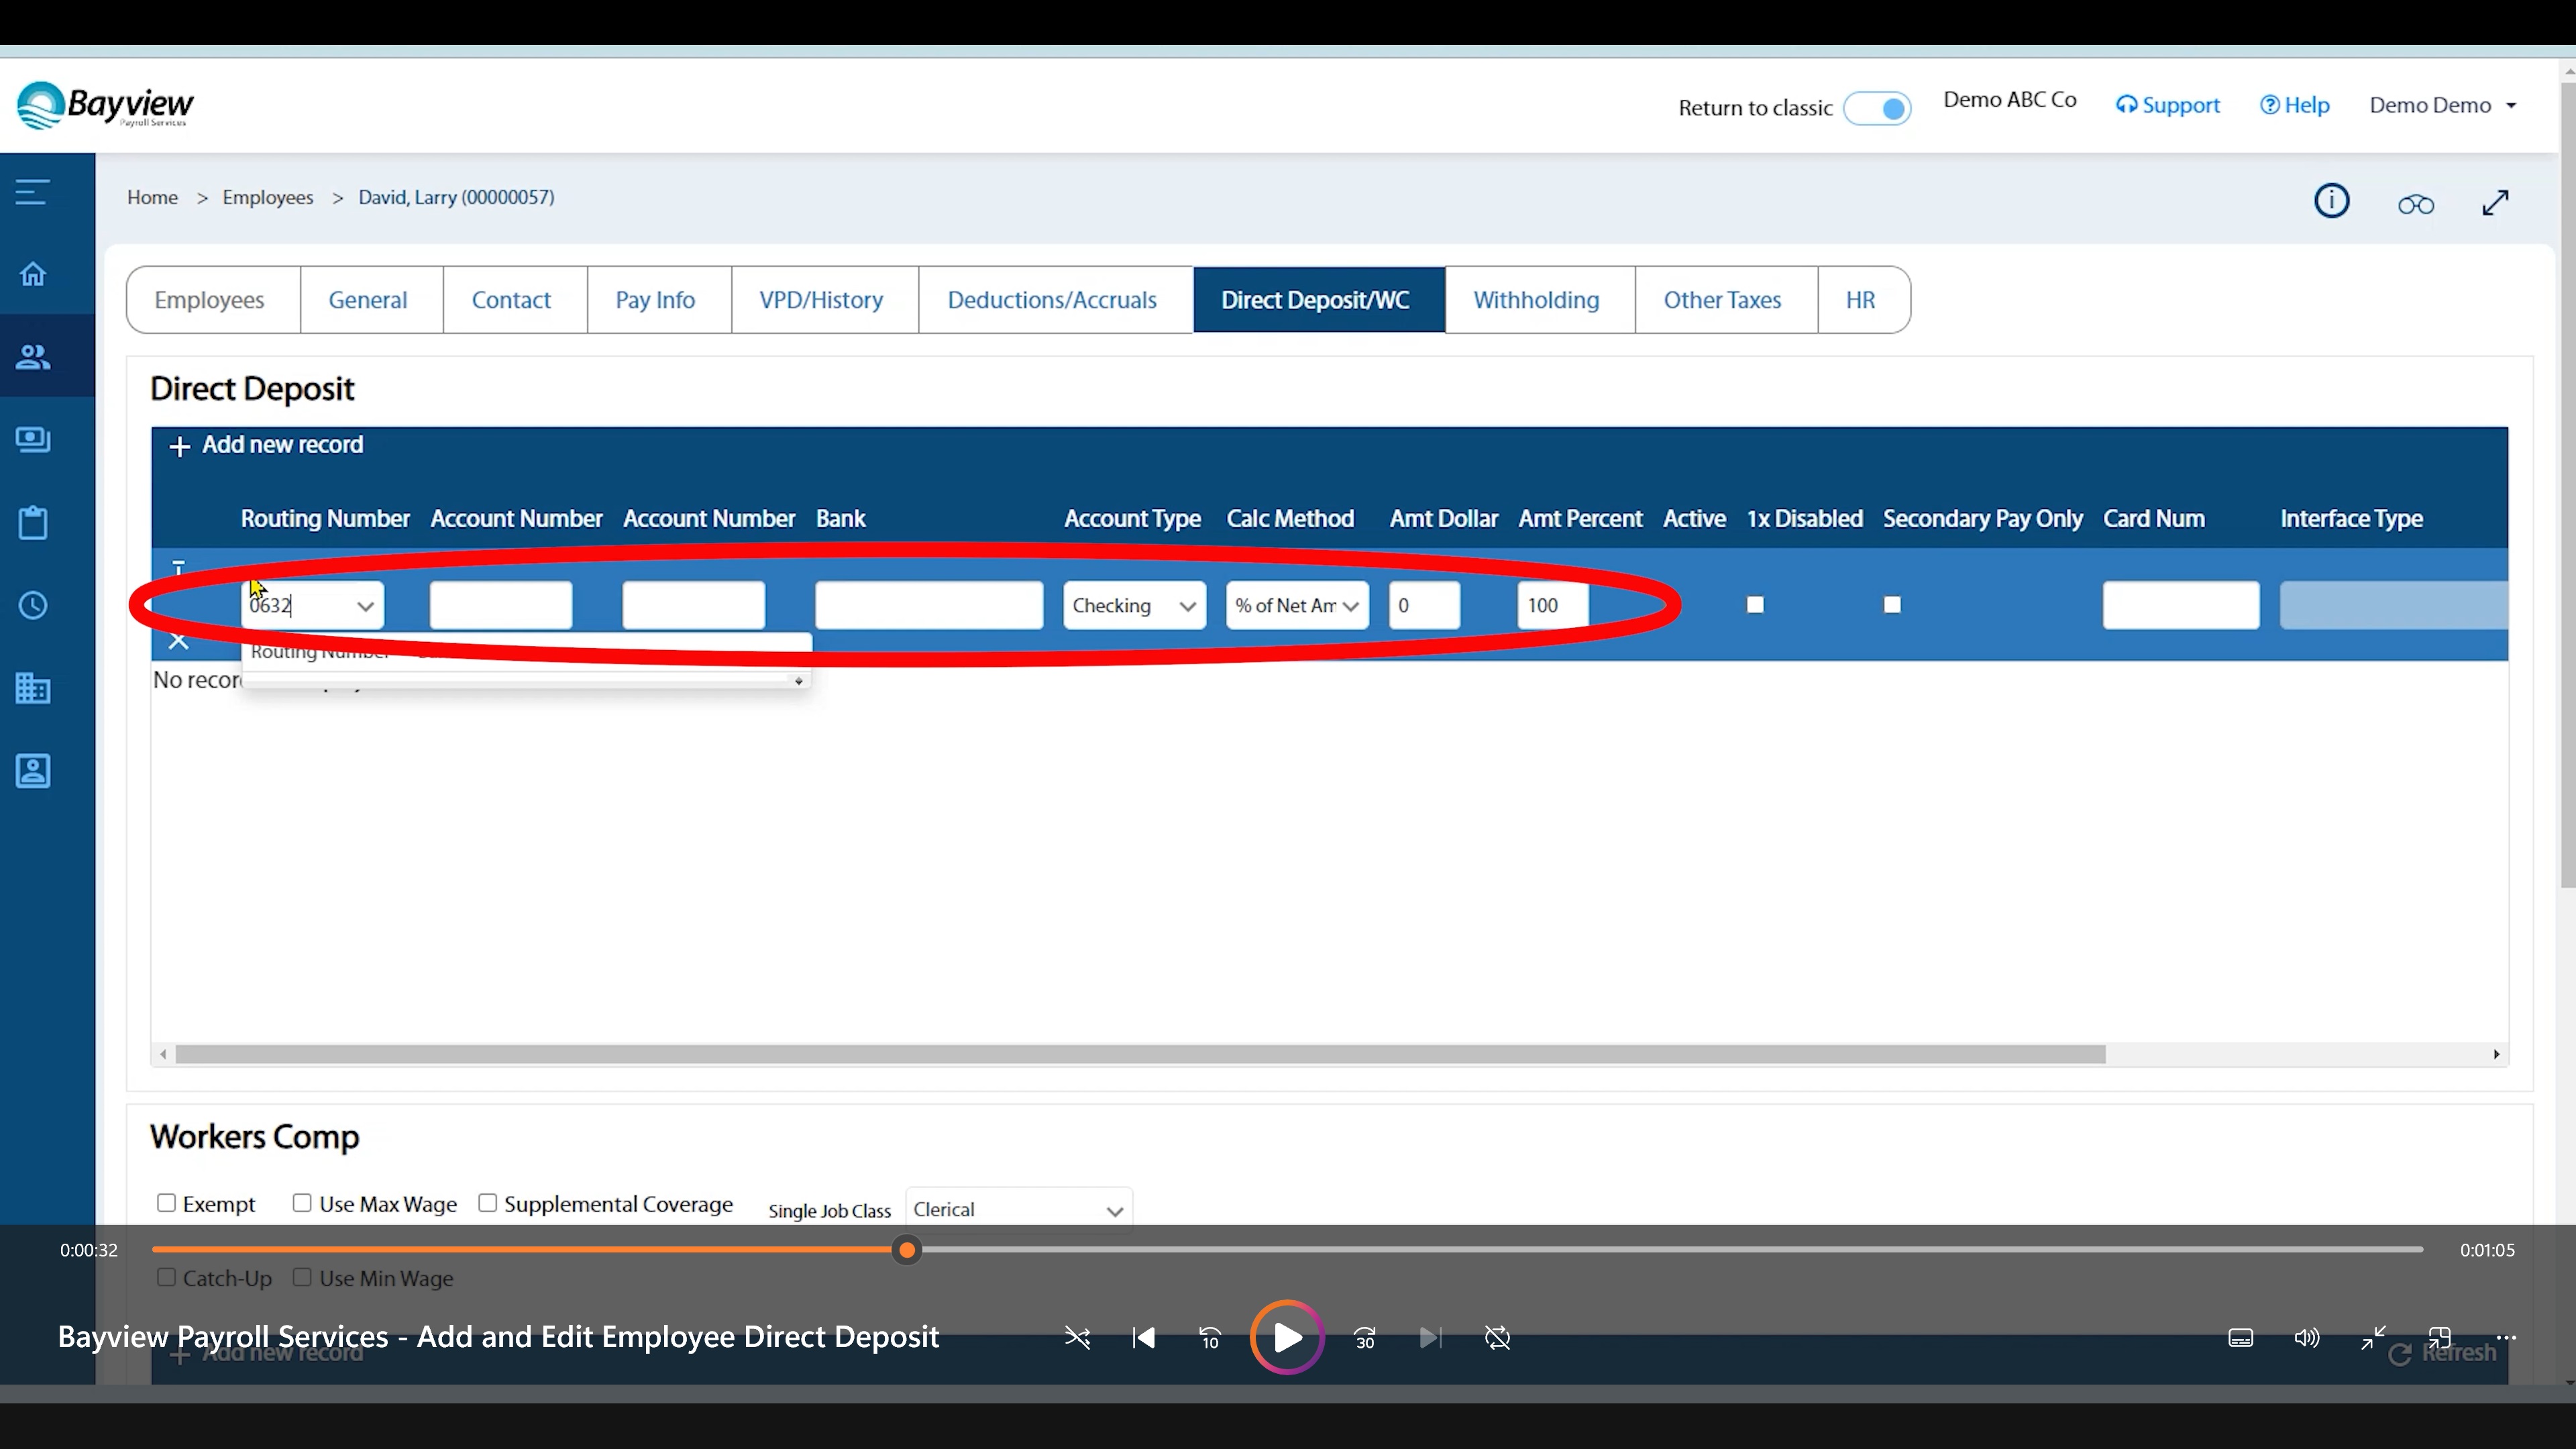Switch to the Withholding tab
This screenshot has height=1449, width=2576.
click(1536, 300)
